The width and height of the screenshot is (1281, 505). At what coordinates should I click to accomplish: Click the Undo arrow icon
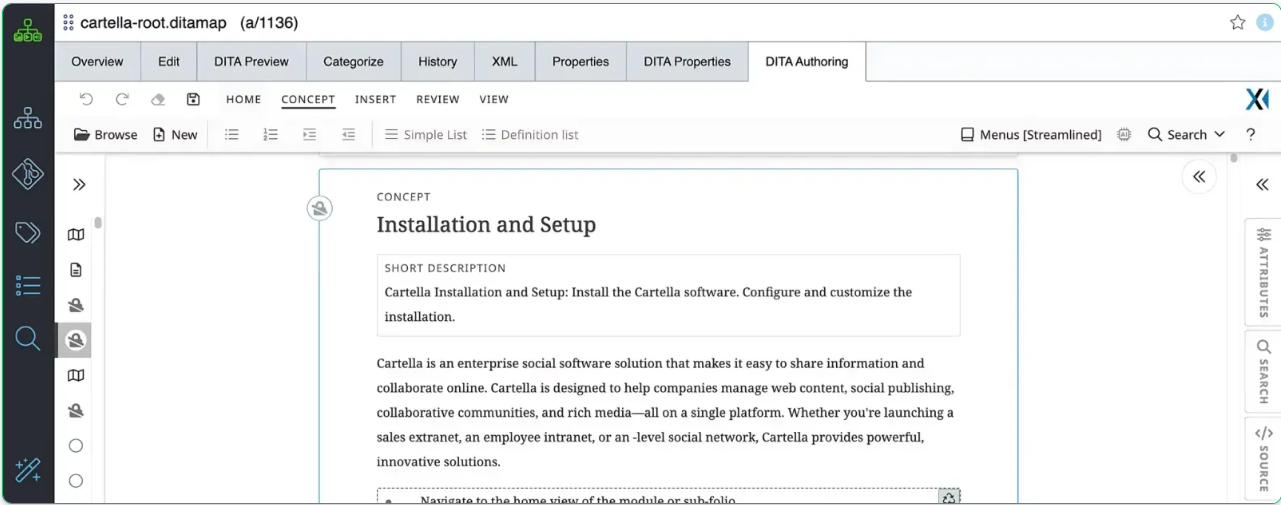86,99
